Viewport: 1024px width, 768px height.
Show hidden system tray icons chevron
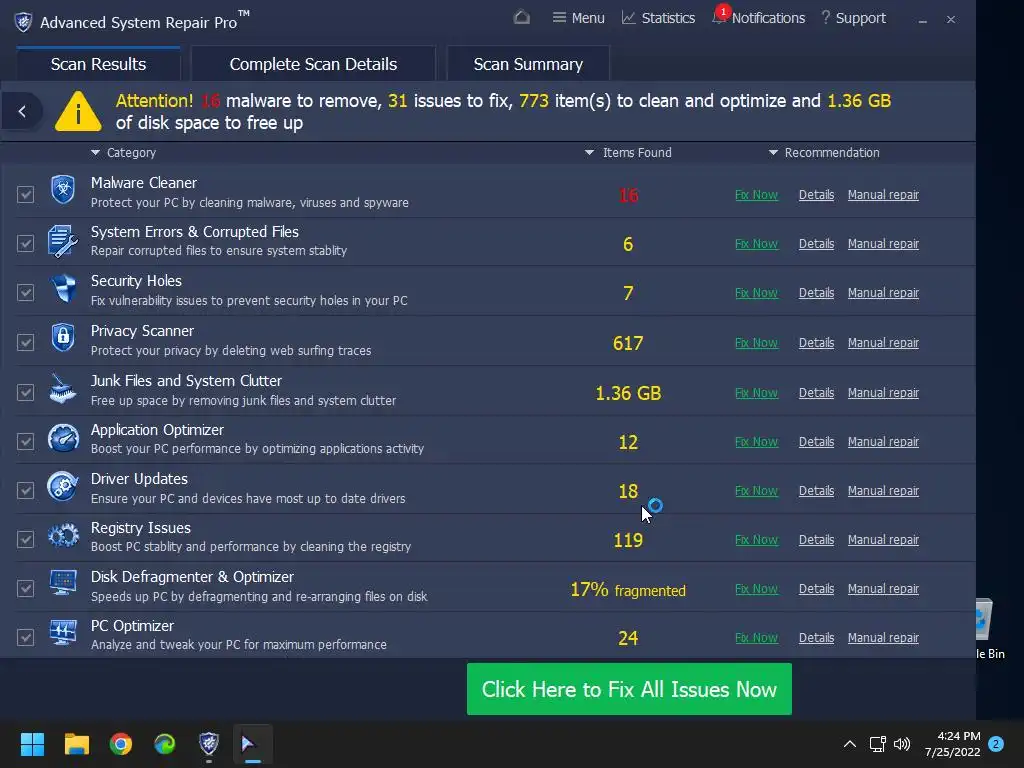click(850, 744)
